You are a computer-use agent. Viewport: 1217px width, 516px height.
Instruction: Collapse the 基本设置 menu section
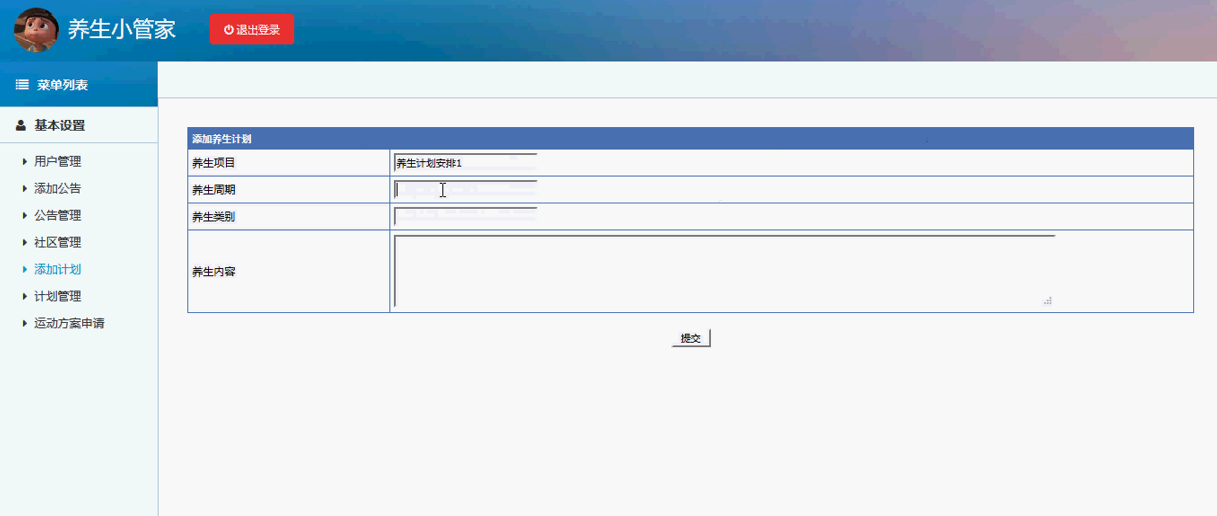[x=79, y=125]
